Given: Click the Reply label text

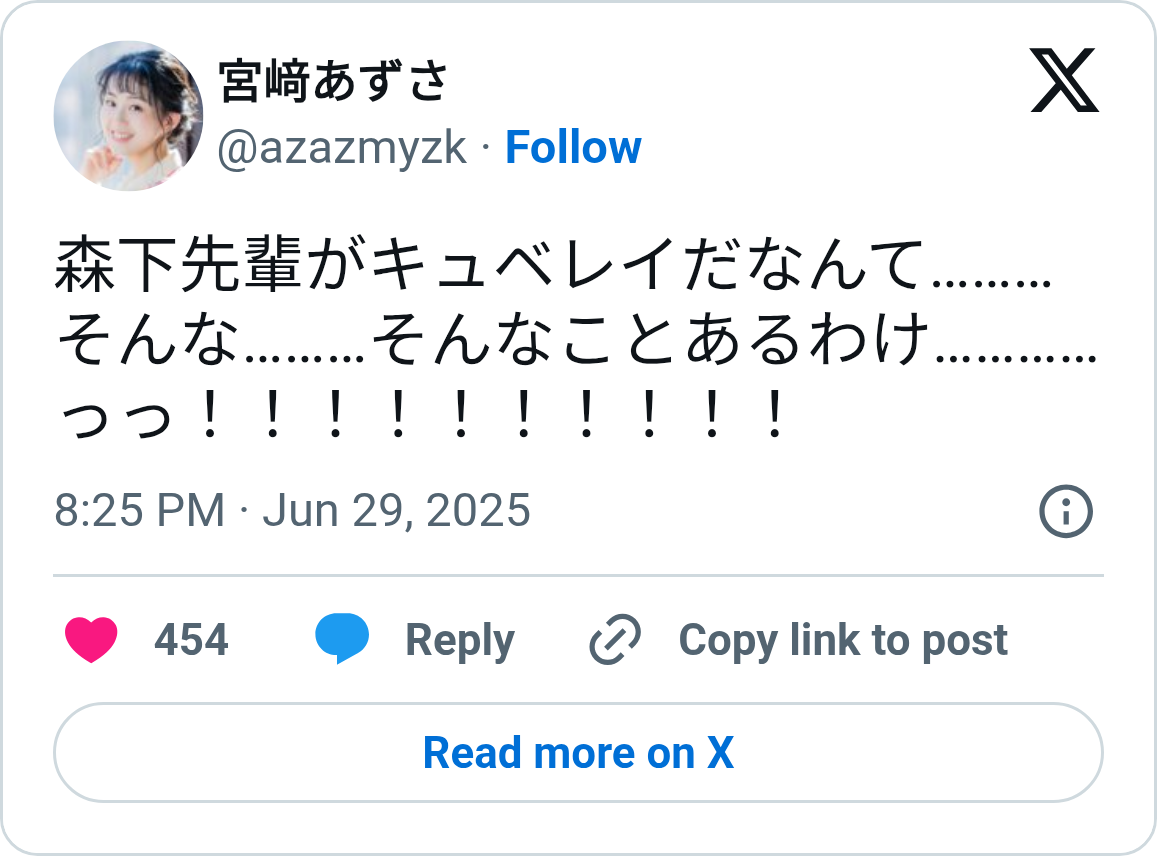Looking at the screenshot, I should coord(460,640).
